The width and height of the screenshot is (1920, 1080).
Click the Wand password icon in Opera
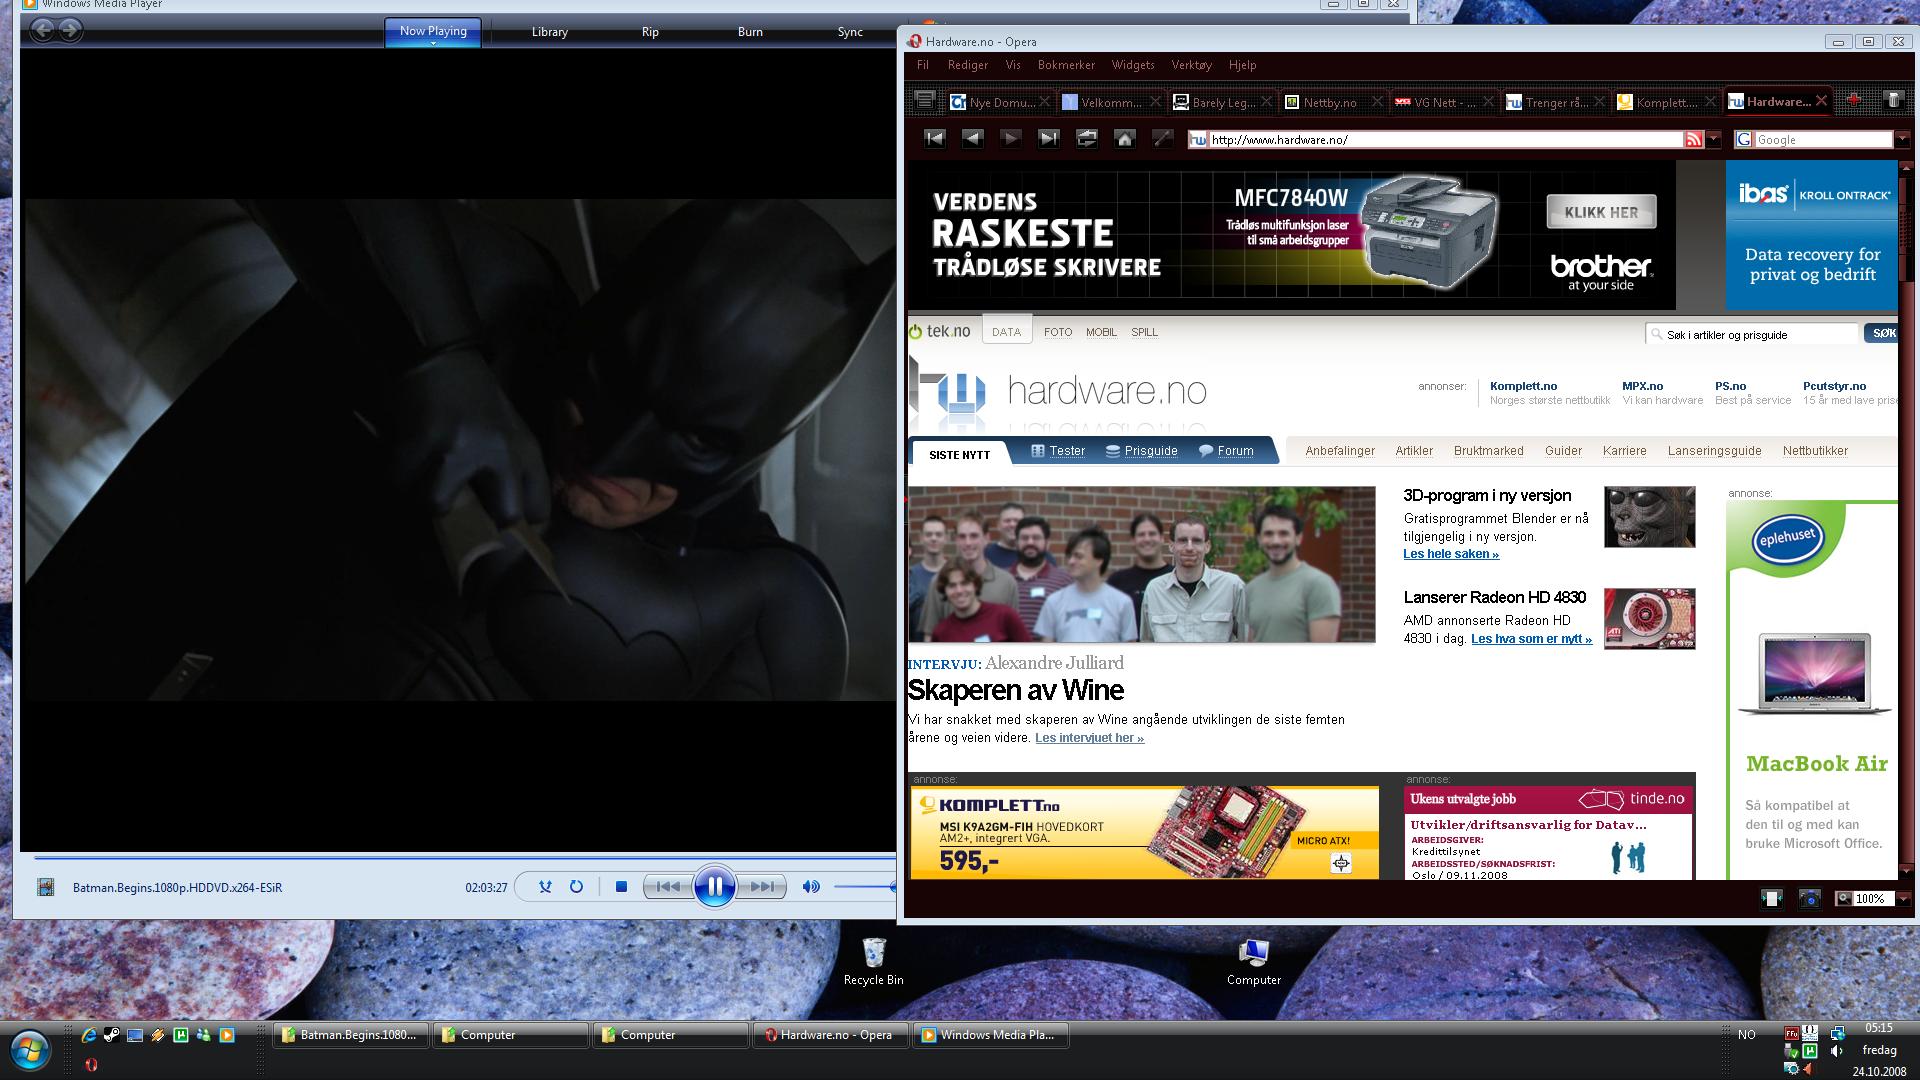(1162, 139)
